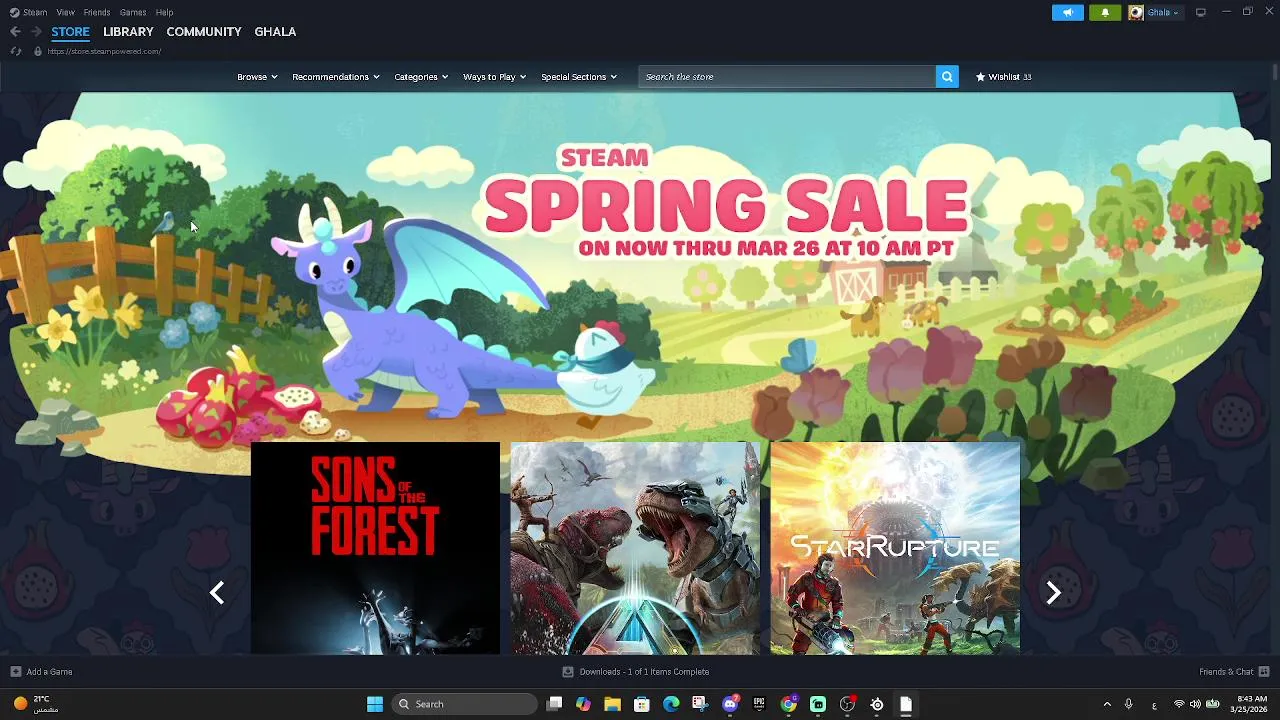The image size is (1280, 720).
Task: Click the blue search magnifier button
Action: click(947, 77)
